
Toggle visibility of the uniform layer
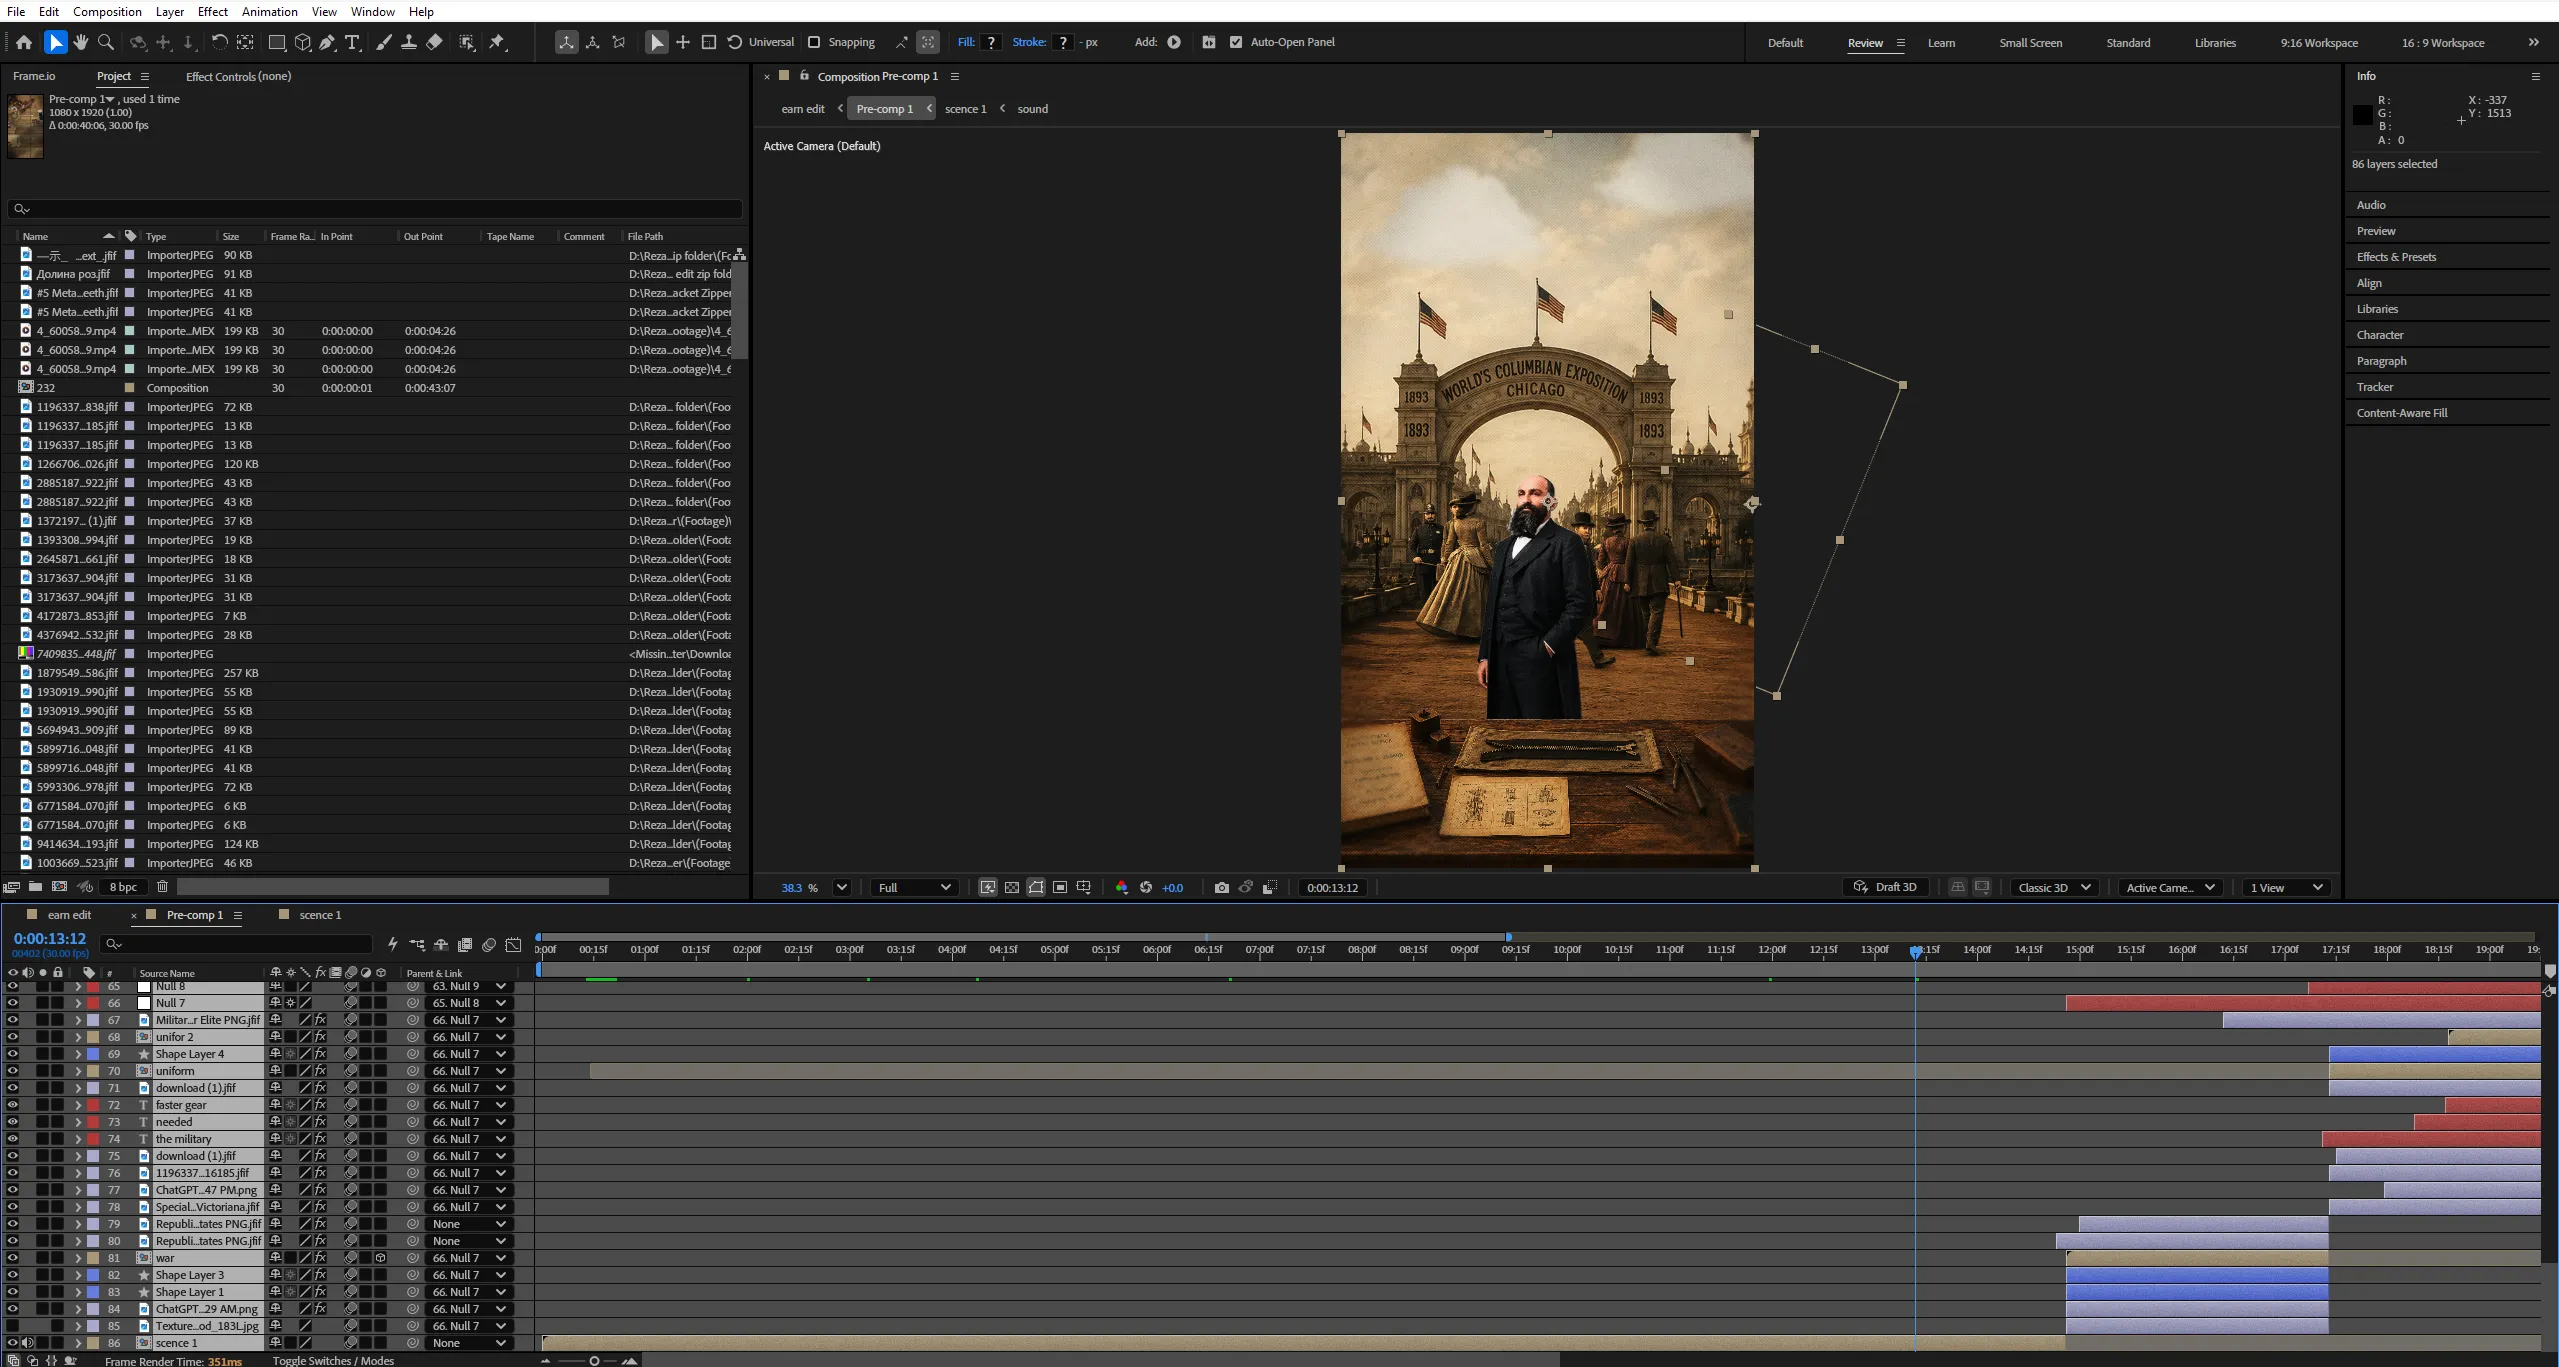pos(13,1071)
